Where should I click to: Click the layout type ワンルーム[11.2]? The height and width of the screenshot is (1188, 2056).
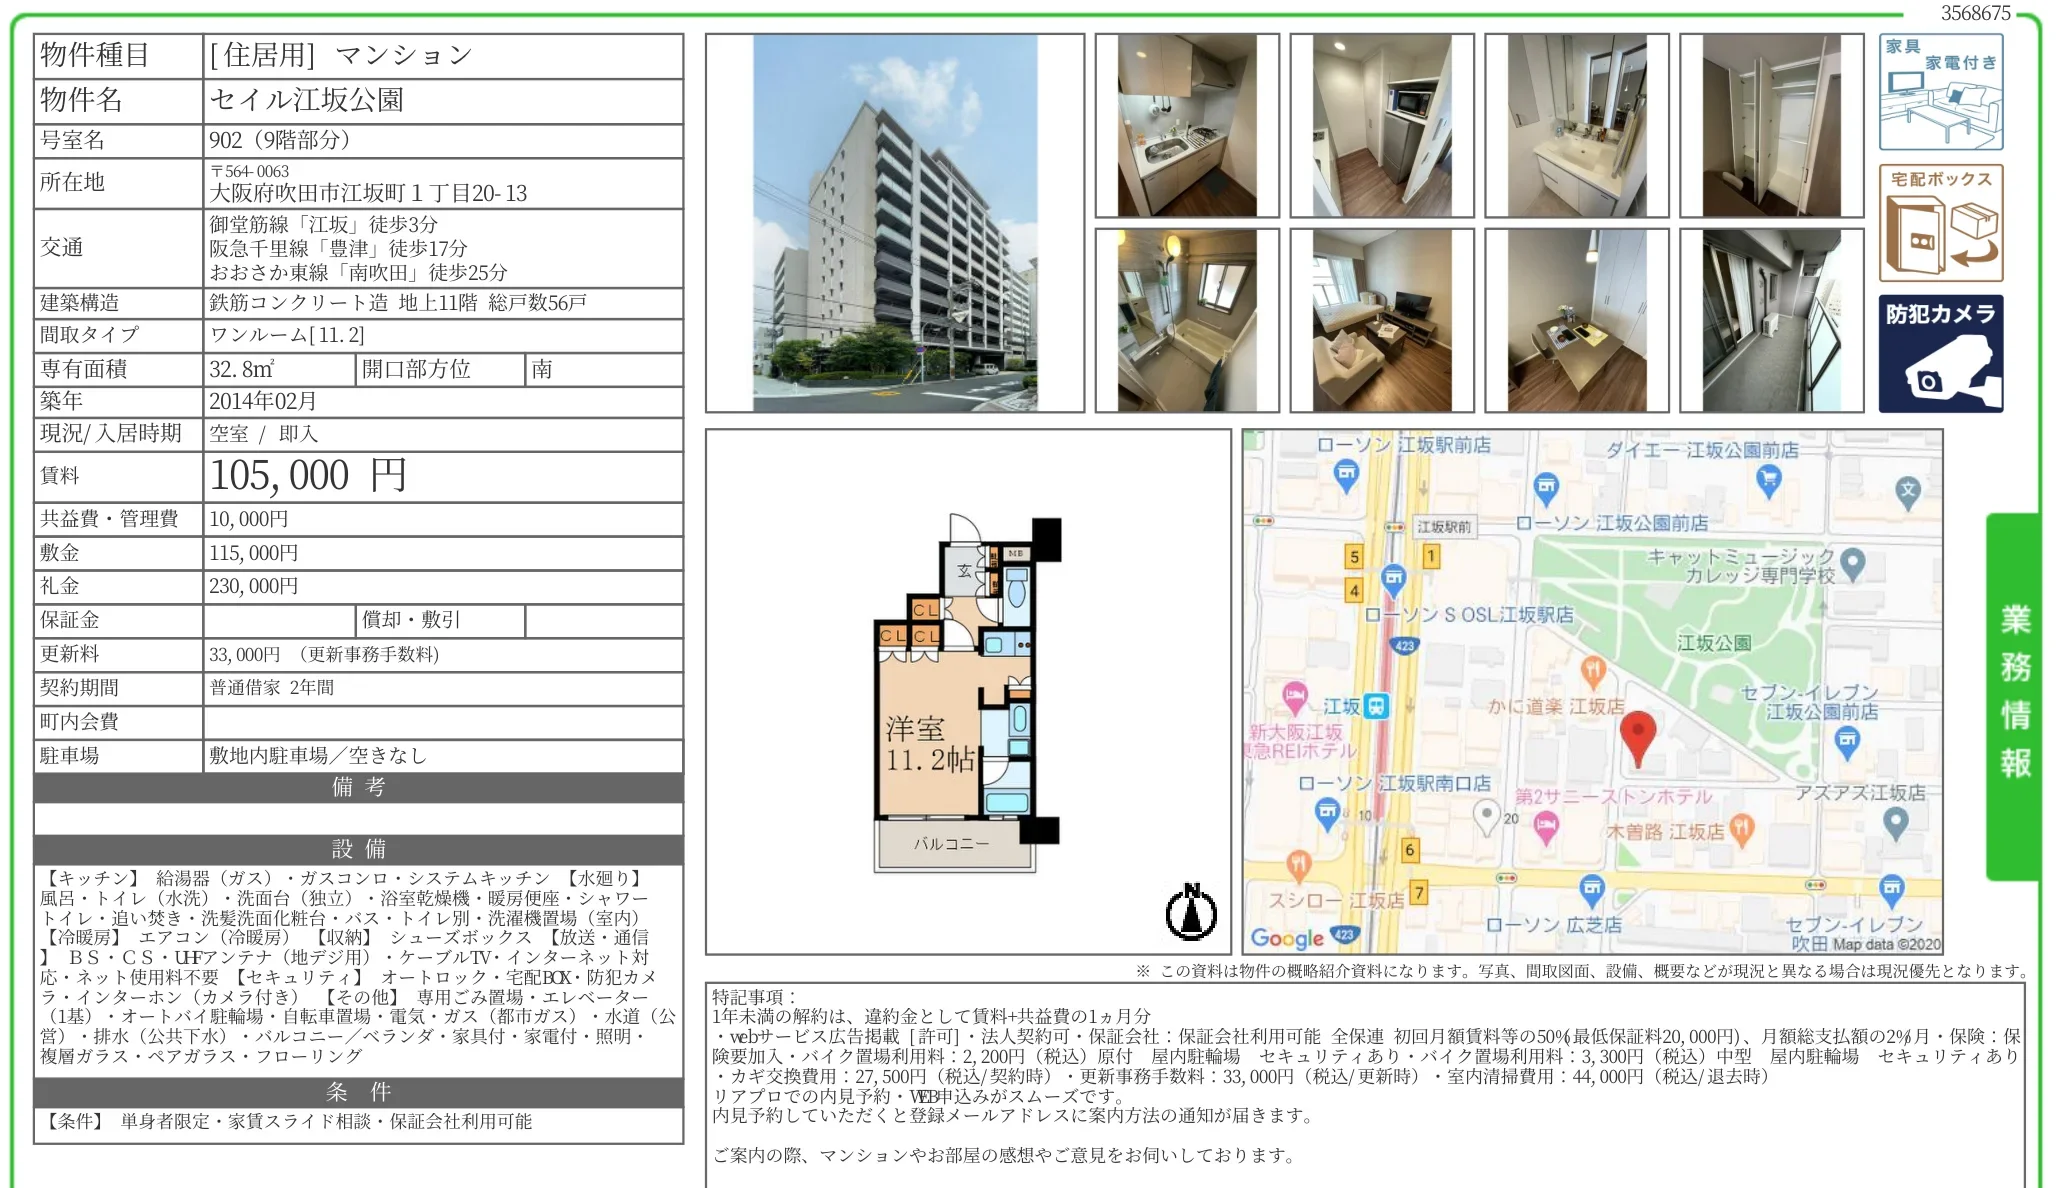point(287,334)
